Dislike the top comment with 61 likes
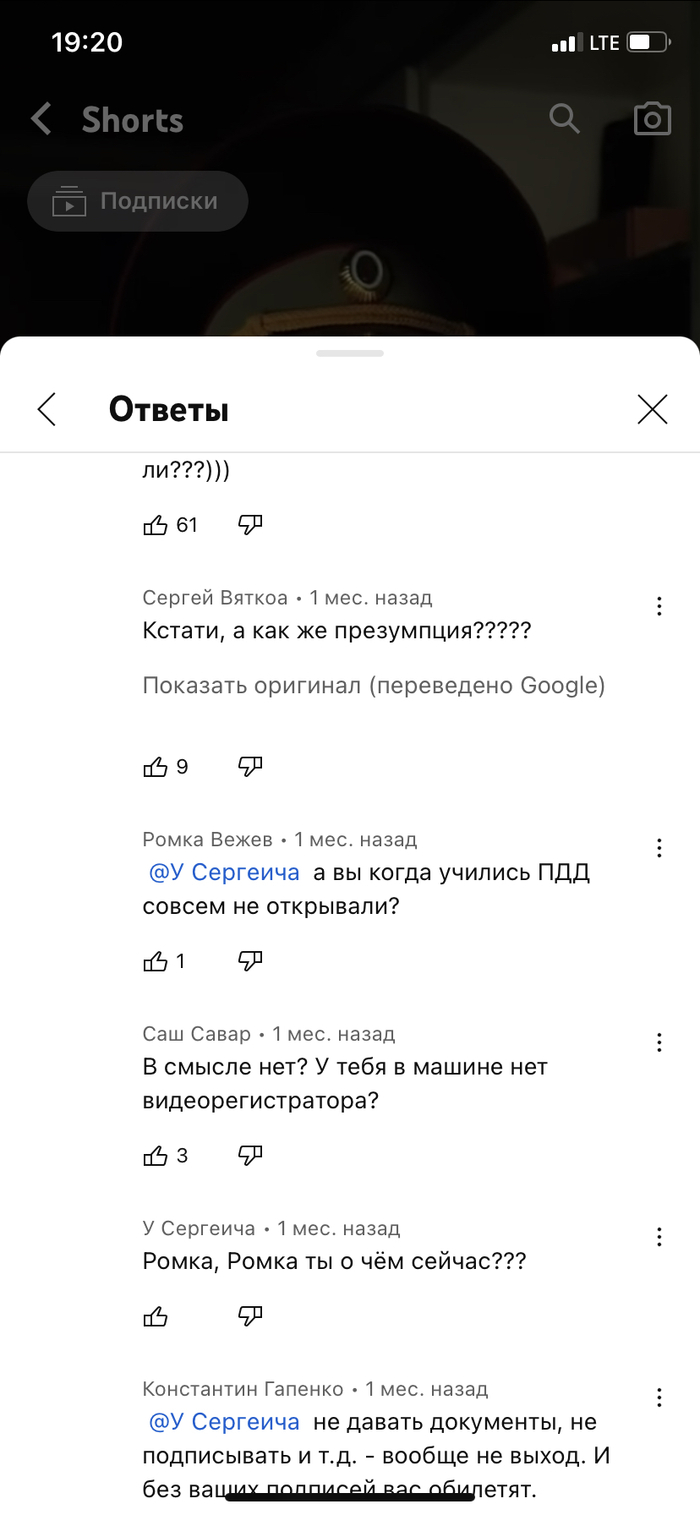Image resolution: width=700 pixels, height=1515 pixels. [250, 525]
